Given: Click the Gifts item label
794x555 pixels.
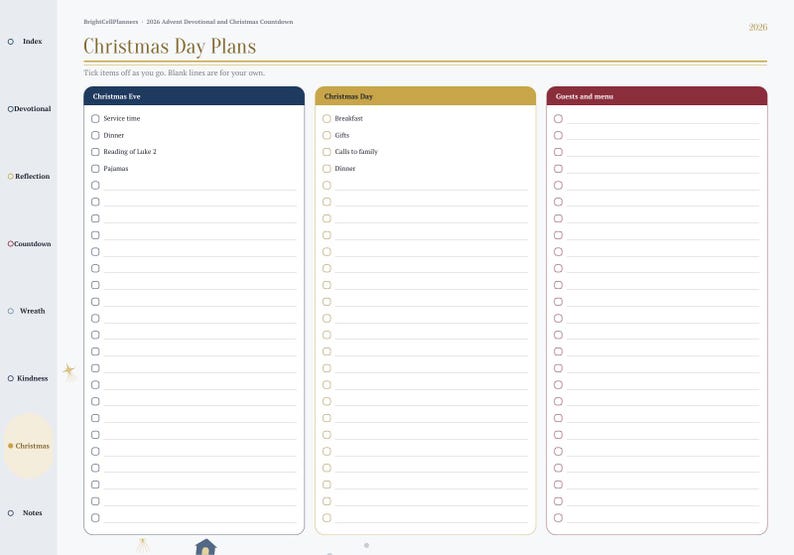Looking at the screenshot, I should tap(342, 135).
